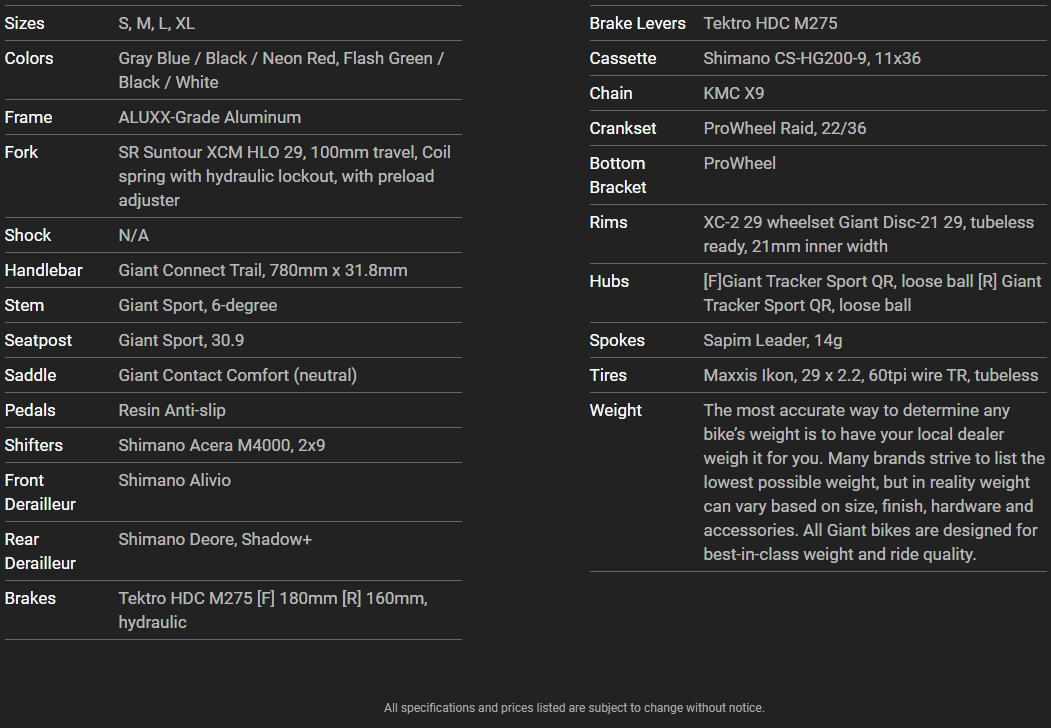Select the 'Fork' label
1051x728 pixels.
21,152
